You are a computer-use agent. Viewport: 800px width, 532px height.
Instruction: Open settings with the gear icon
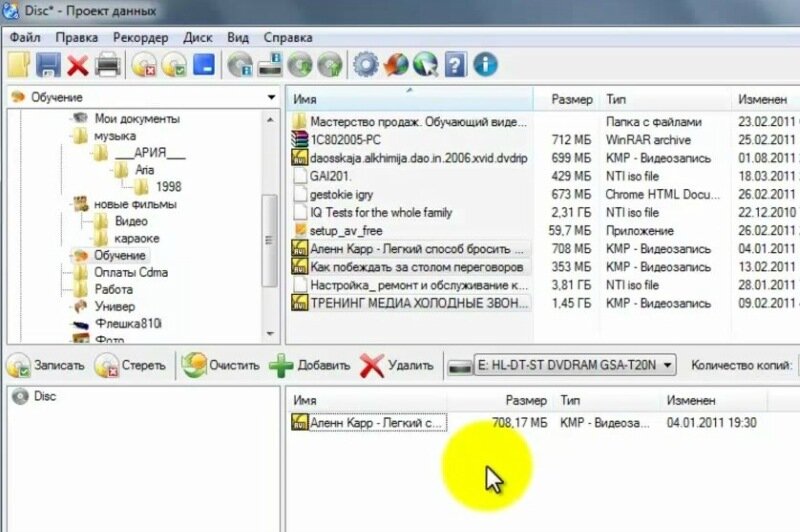(x=366, y=65)
